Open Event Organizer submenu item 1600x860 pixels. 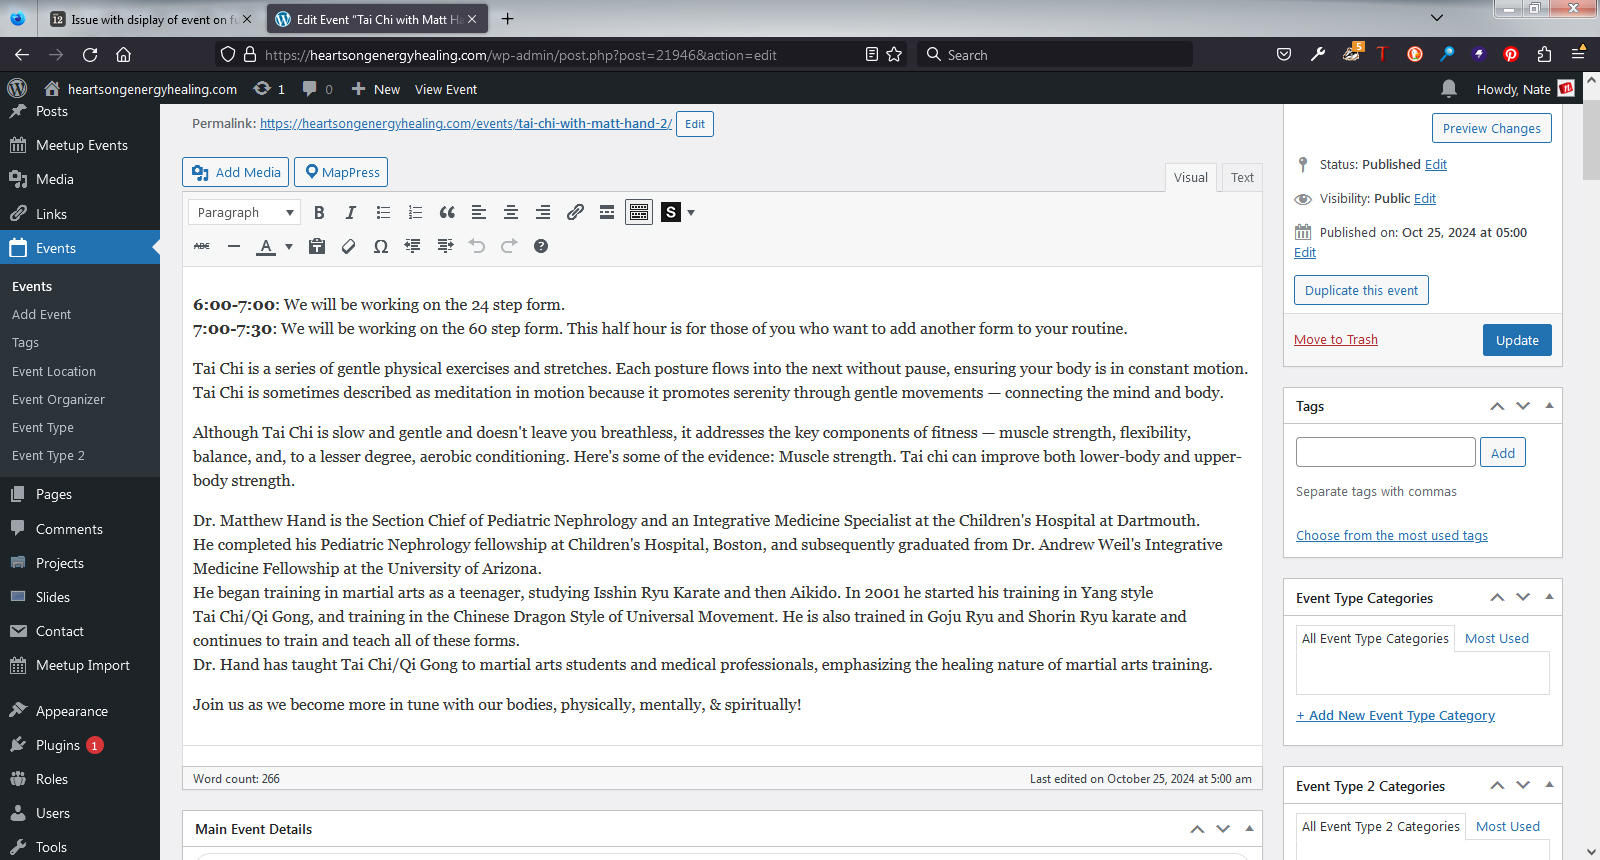(x=58, y=399)
